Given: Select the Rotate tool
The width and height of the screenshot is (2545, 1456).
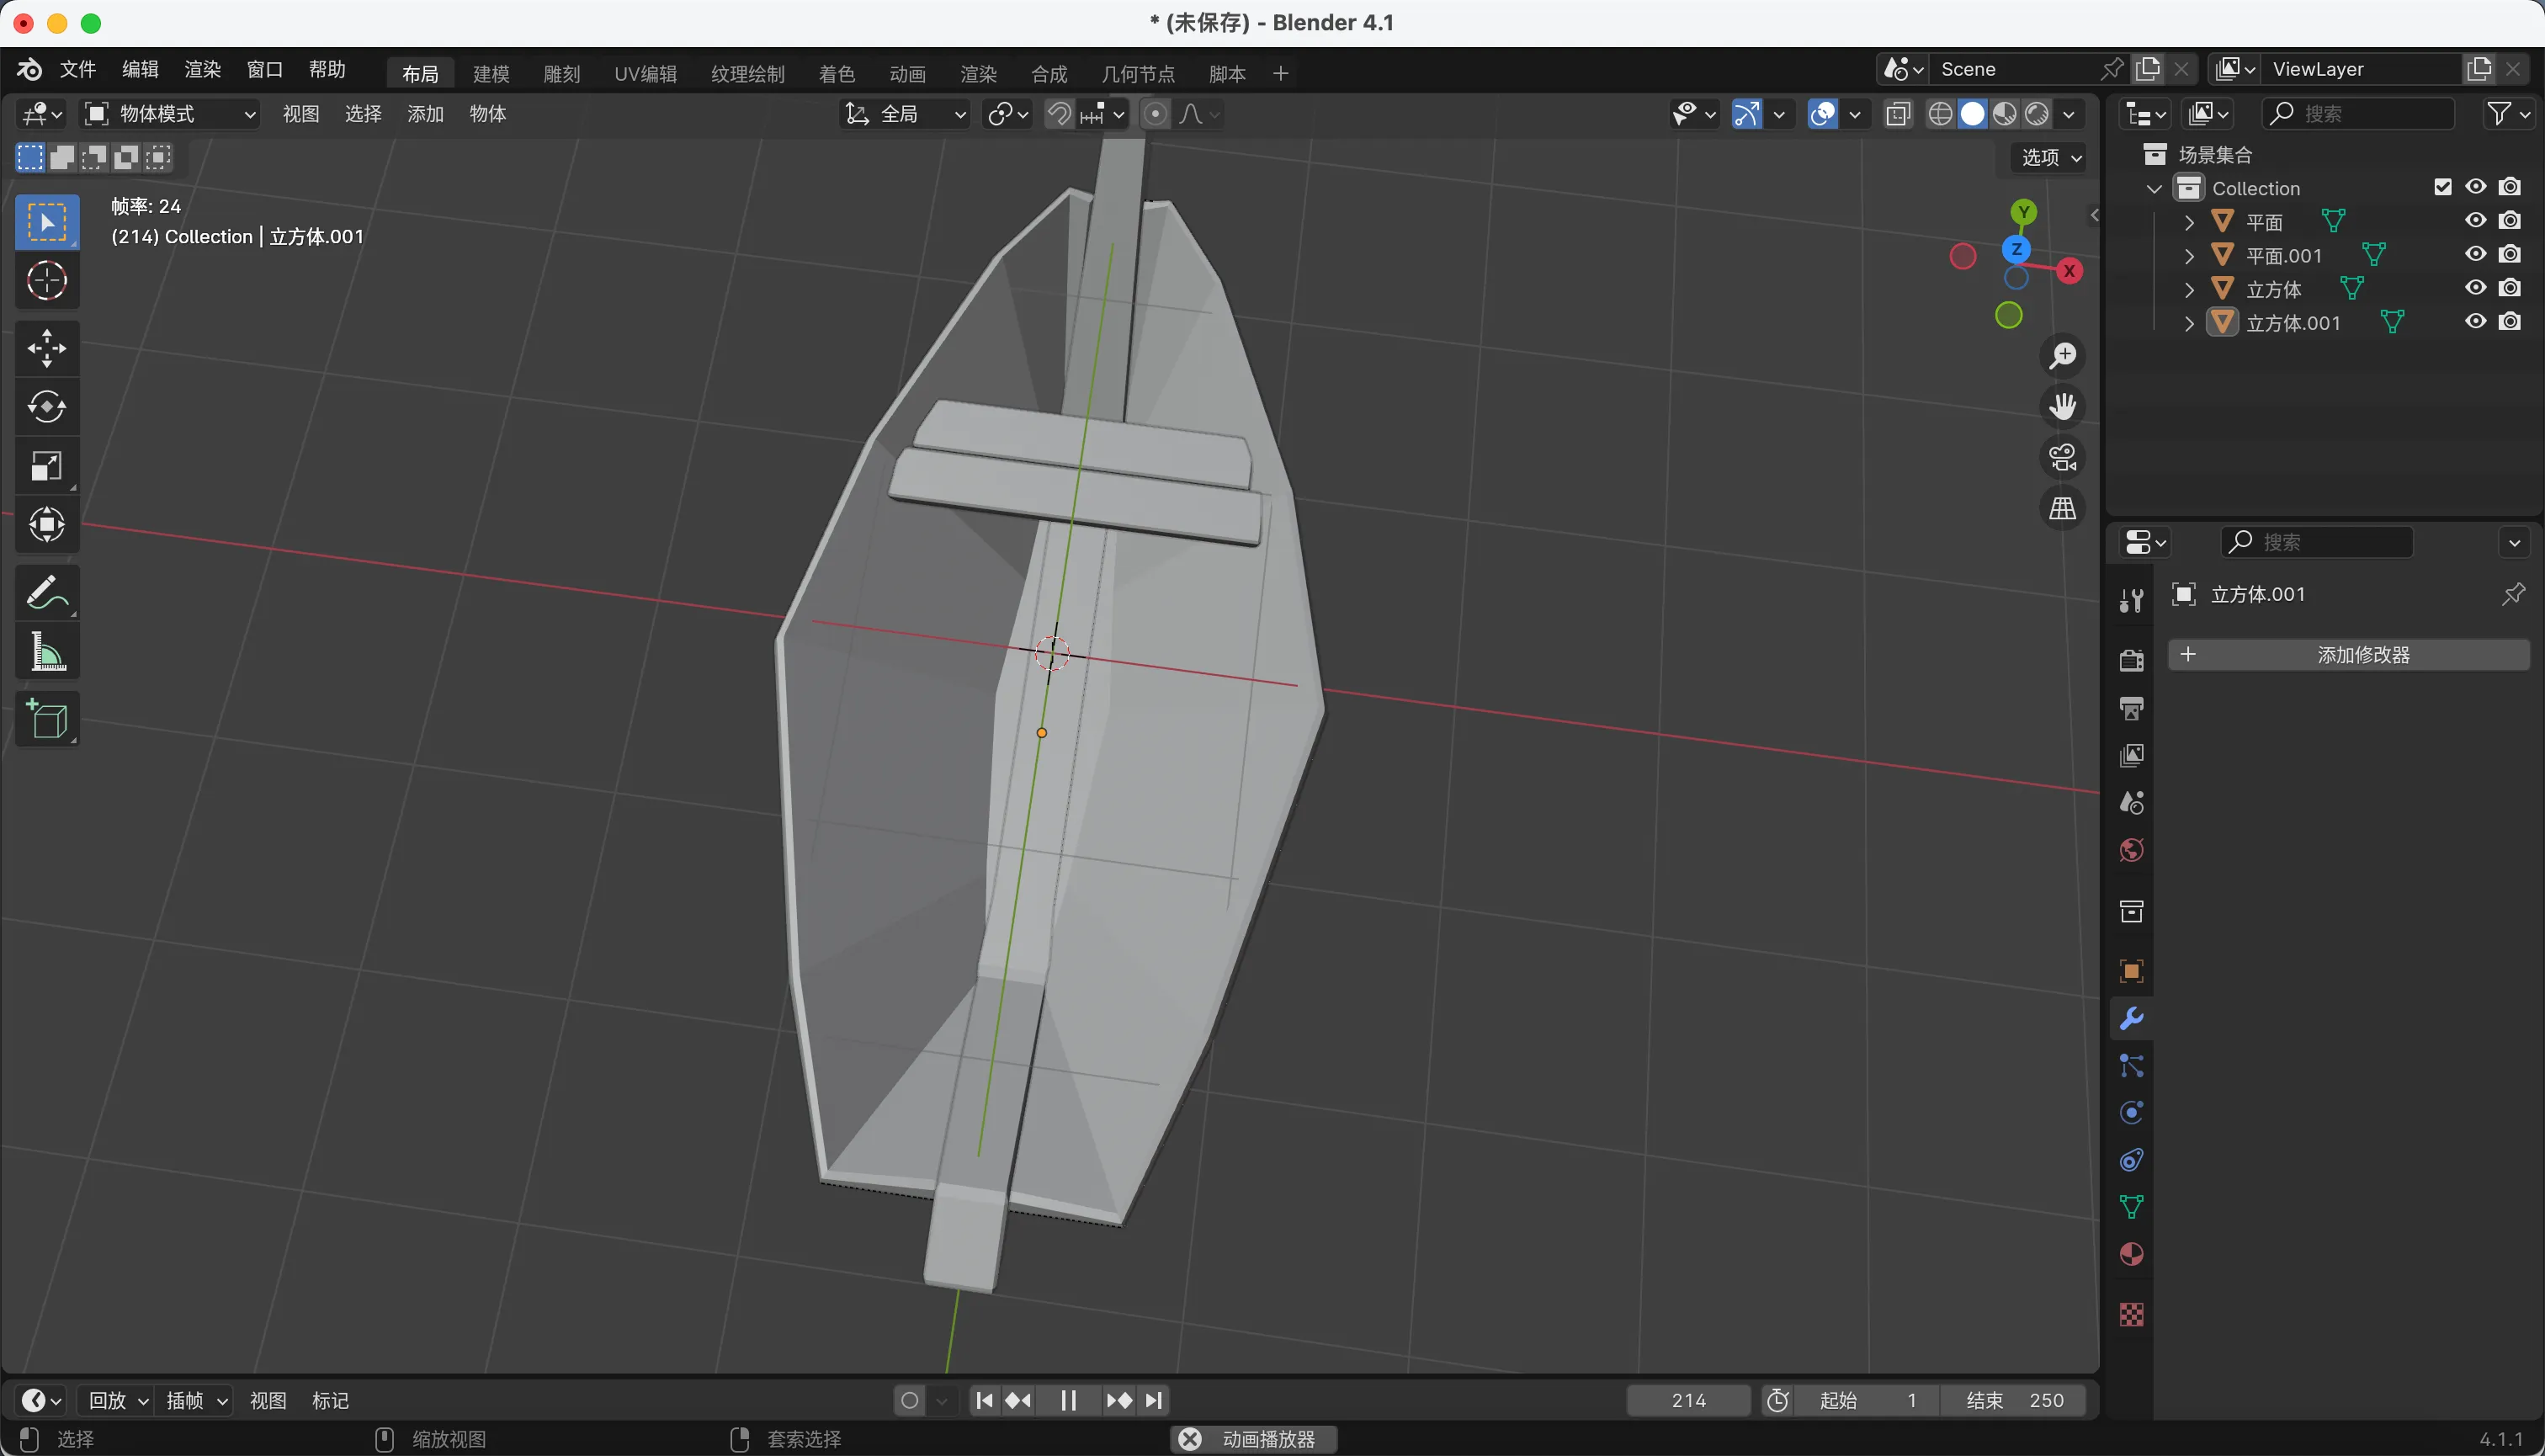Looking at the screenshot, I should pyautogui.click(x=46, y=407).
